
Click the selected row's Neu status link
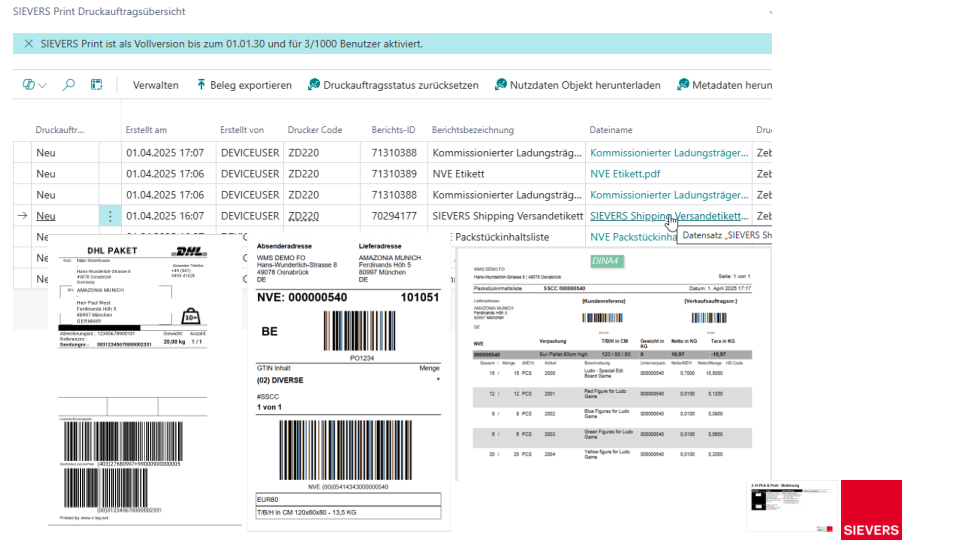pyautogui.click(x=46, y=216)
